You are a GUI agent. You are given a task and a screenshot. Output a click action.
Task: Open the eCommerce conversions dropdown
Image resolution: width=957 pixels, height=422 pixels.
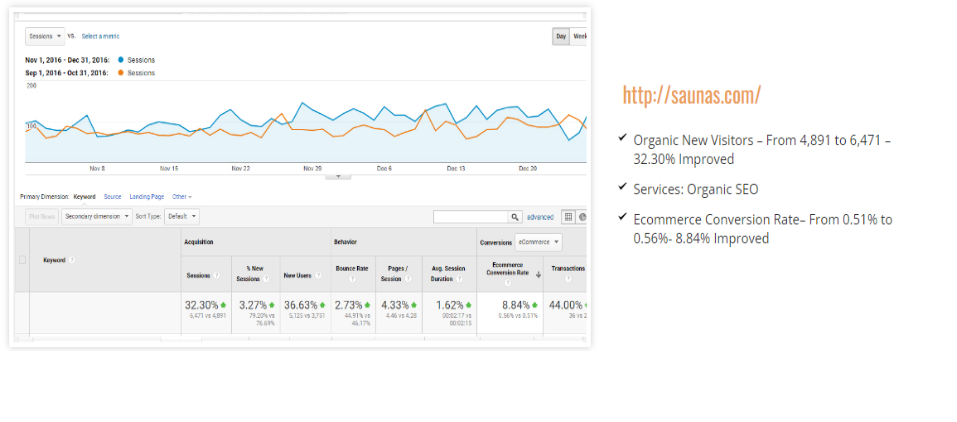coord(538,242)
